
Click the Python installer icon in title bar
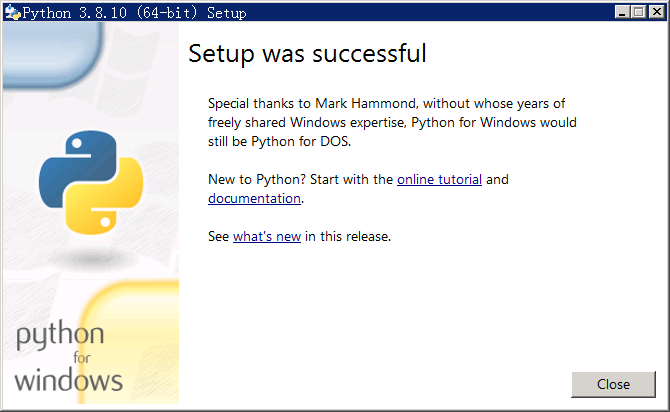13,13
